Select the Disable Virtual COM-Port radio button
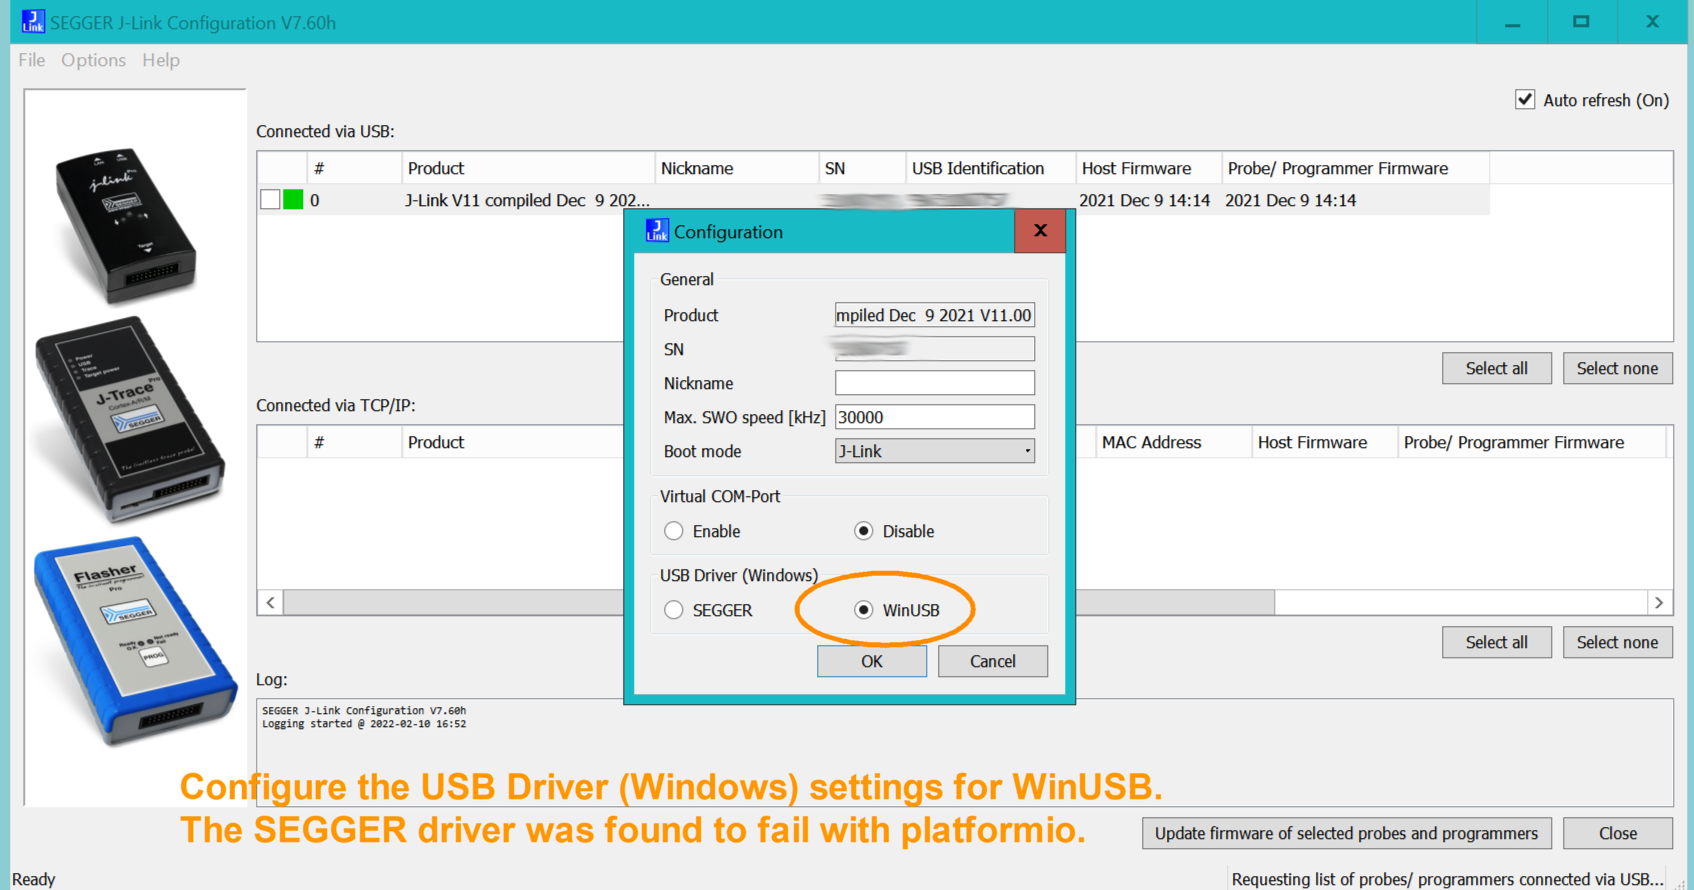Viewport: 1694px width, 890px height. click(864, 531)
